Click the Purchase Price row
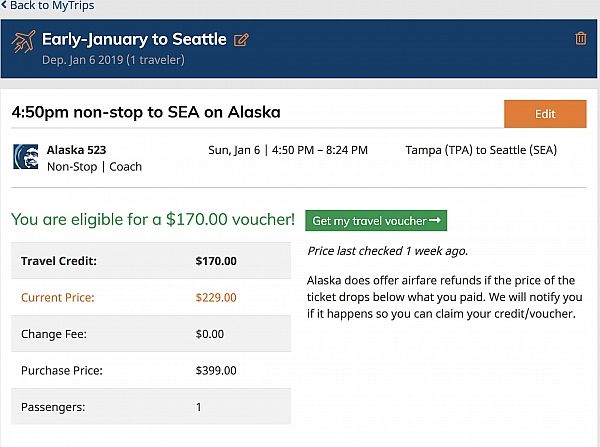The image size is (600, 447). click(x=150, y=371)
